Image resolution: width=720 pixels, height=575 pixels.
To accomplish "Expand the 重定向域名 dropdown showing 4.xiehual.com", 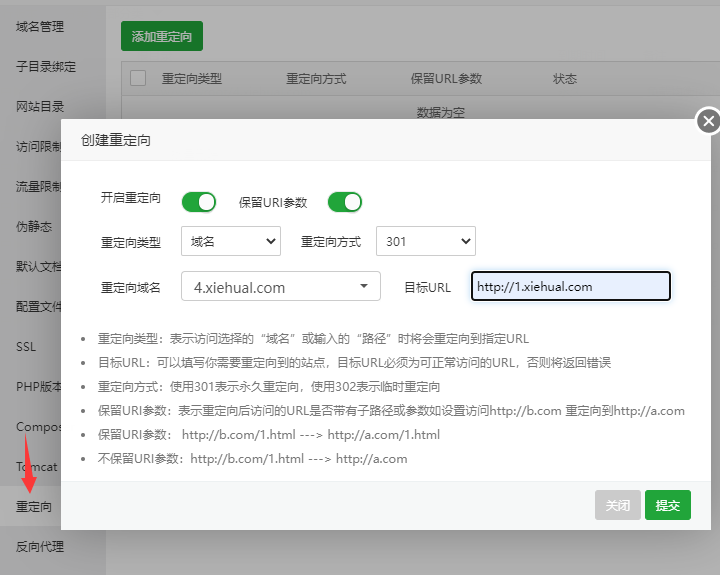I will tap(281, 286).
